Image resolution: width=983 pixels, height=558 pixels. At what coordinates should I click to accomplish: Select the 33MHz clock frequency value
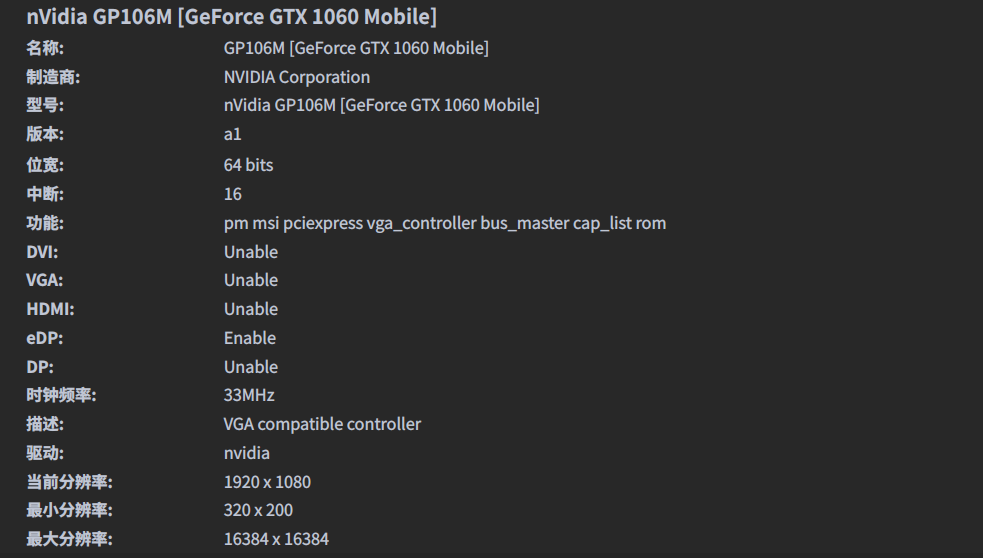tap(249, 395)
